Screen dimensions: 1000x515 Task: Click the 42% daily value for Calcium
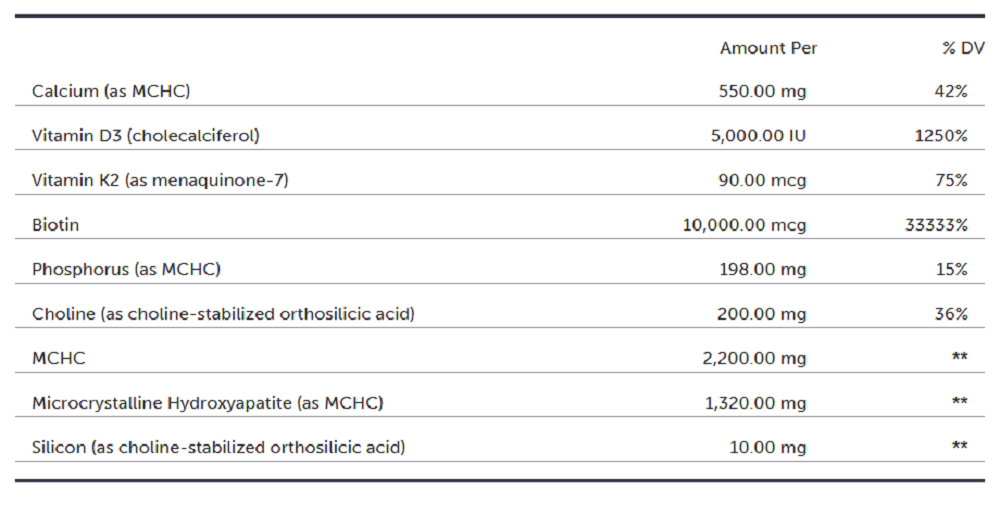[x=951, y=91]
